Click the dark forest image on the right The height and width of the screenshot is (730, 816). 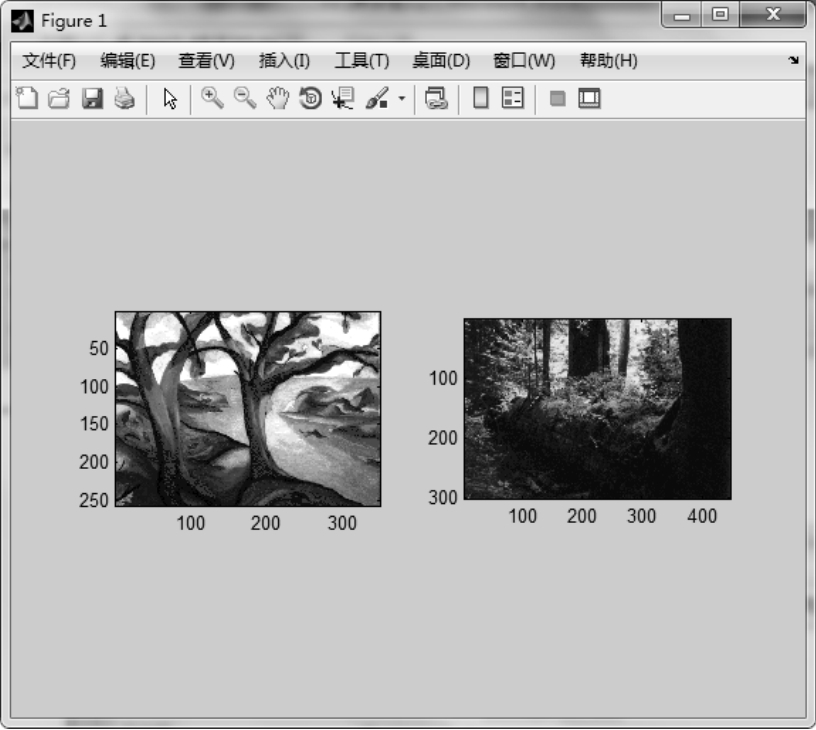[x=597, y=408]
